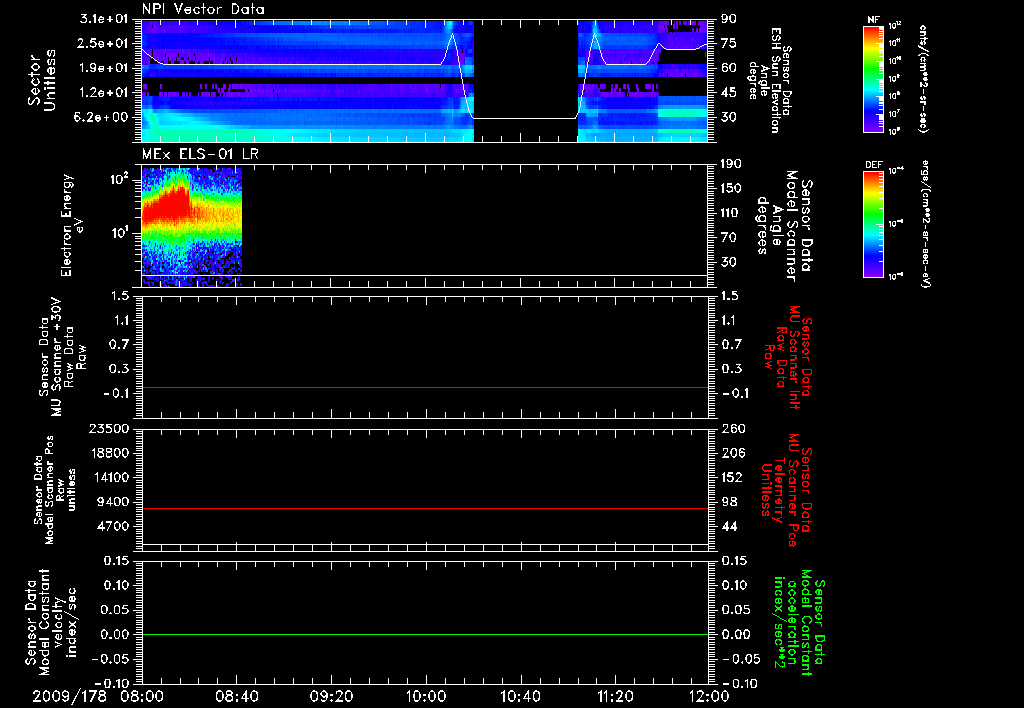Image resolution: width=1024 pixels, height=708 pixels.
Task: Click the 206 telemetry tick label
Action: 731,453
